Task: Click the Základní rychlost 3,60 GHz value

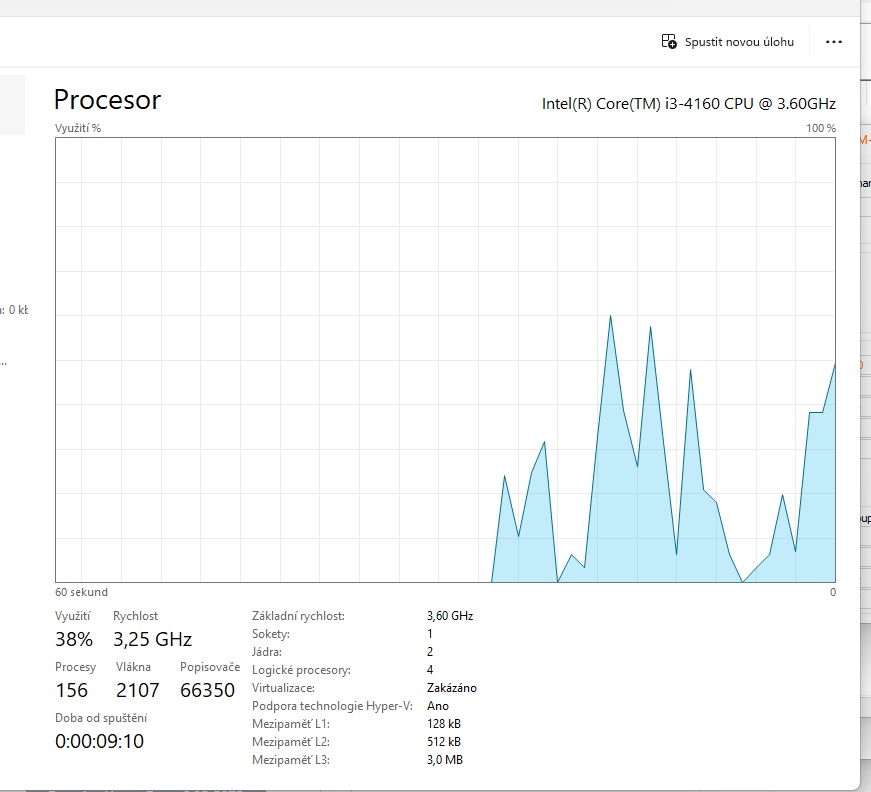Action: pyautogui.click(x=450, y=616)
